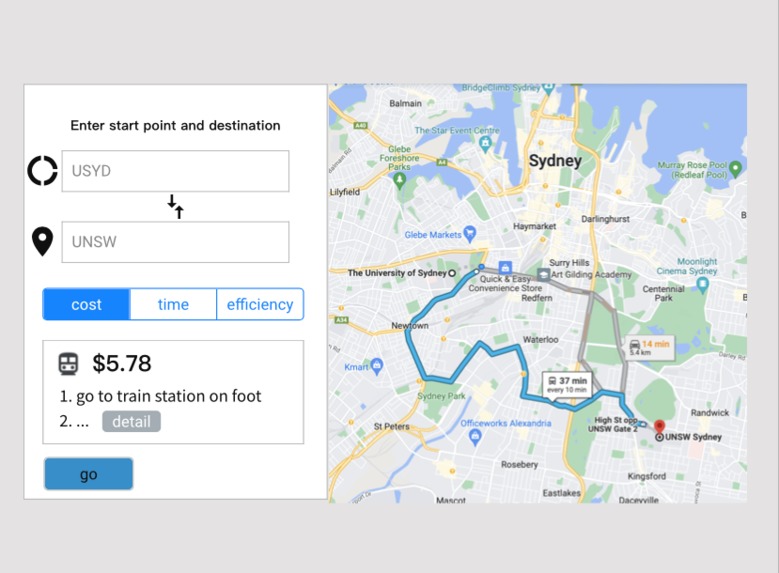Click the Moonlight Cinema Sydney pin
This screenshot has width=779, height=573.
702,285
